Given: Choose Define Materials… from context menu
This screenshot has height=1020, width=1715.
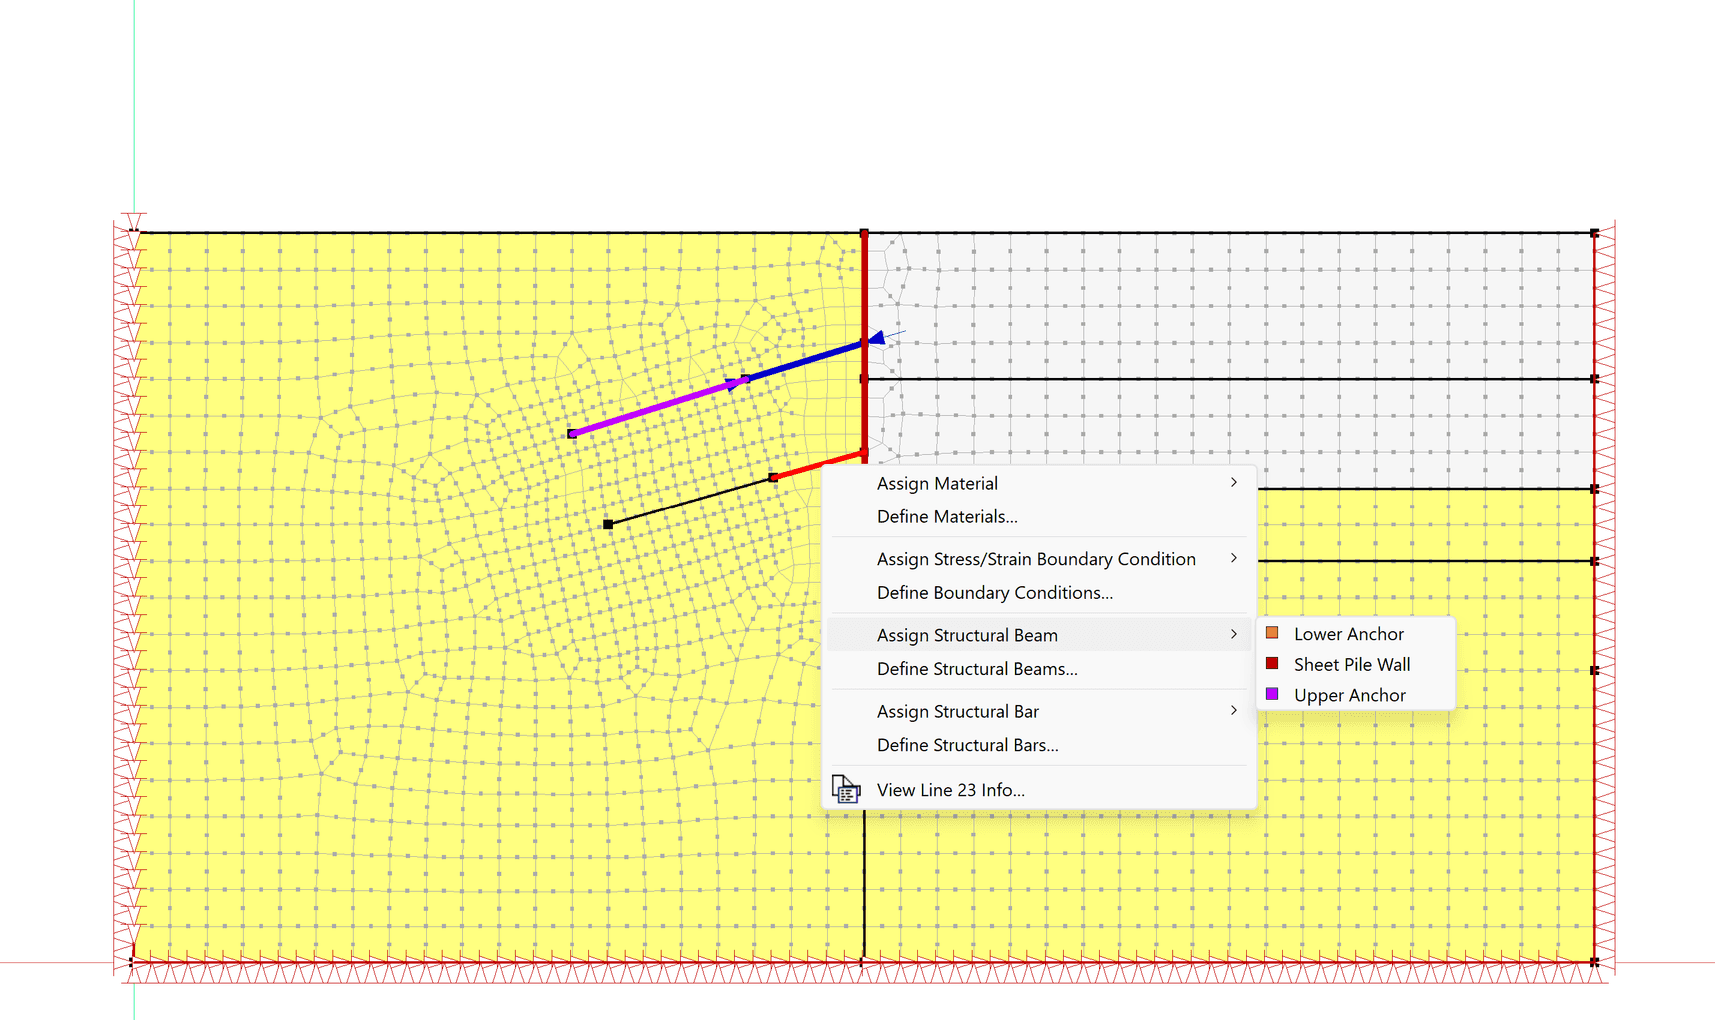Looking at the screenshot, I should click(1039, 517).
